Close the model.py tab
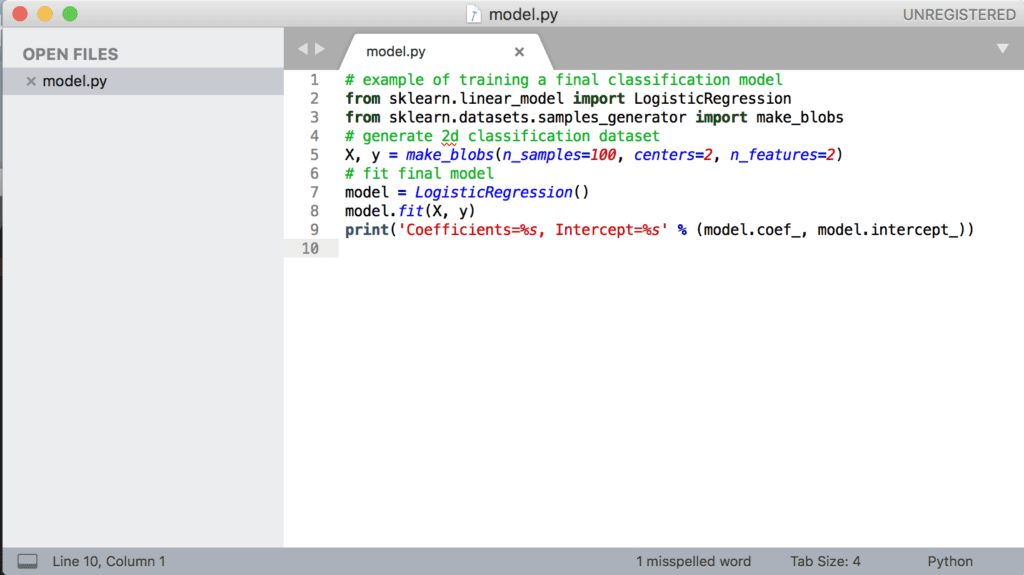 tap(519, 52)
